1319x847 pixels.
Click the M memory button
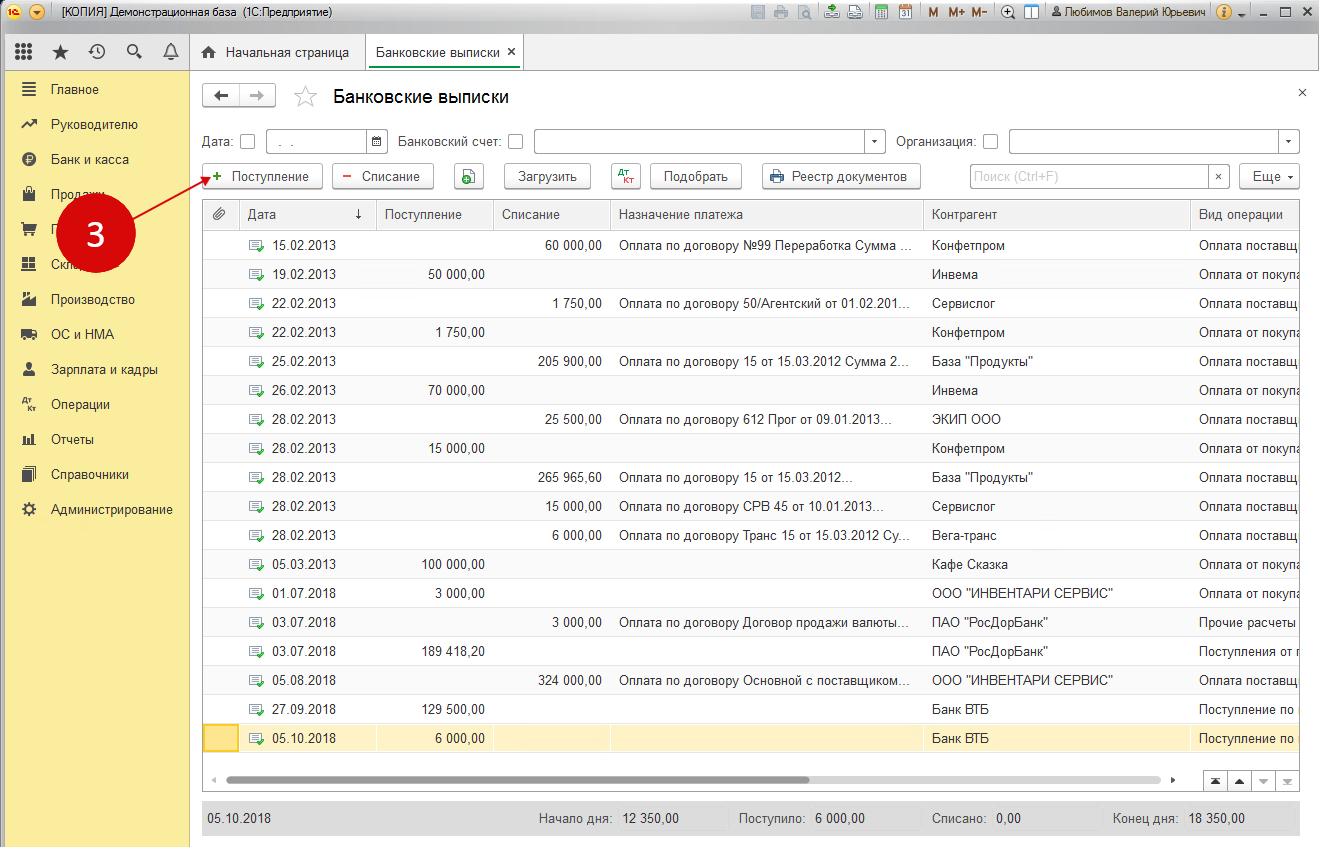[933, 12]
